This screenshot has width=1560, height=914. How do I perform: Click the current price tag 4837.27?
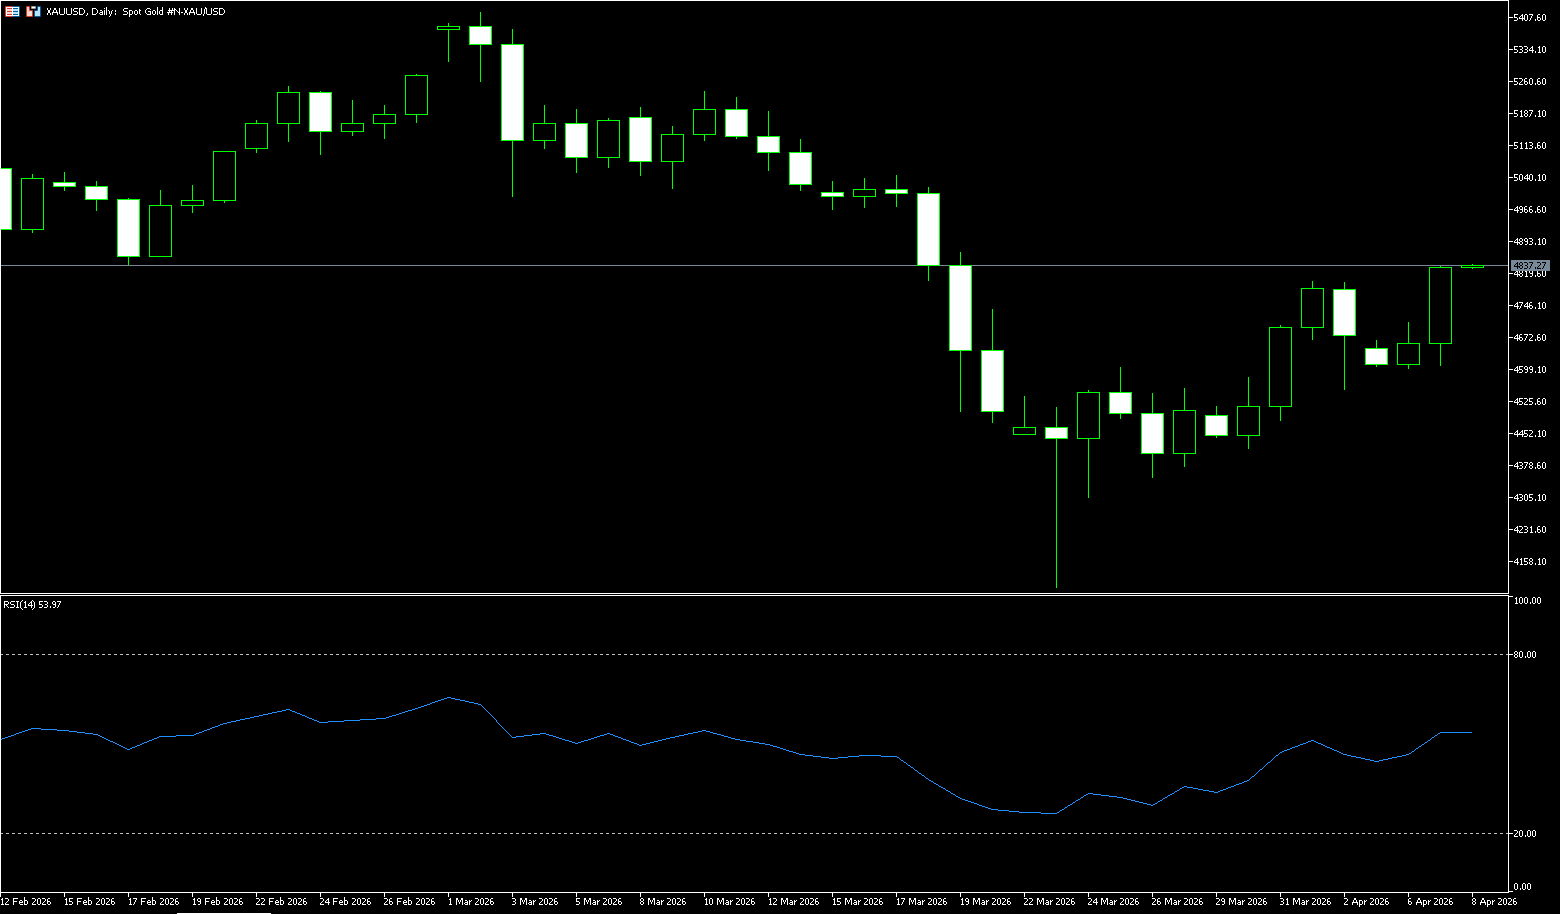tap(1530, 265)
